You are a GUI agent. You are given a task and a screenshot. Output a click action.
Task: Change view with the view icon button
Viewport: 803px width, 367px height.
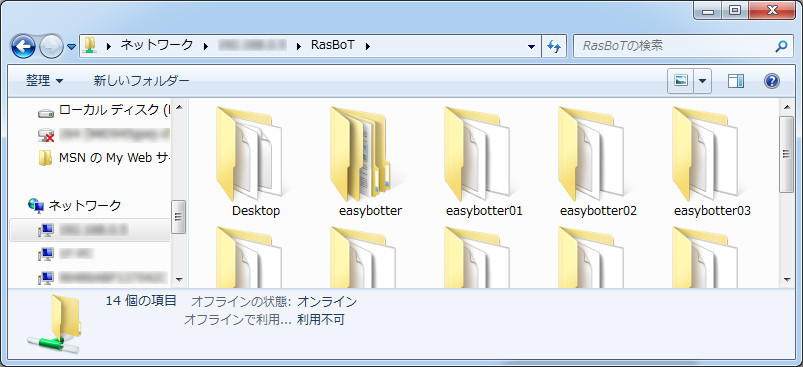pos(681,81)
